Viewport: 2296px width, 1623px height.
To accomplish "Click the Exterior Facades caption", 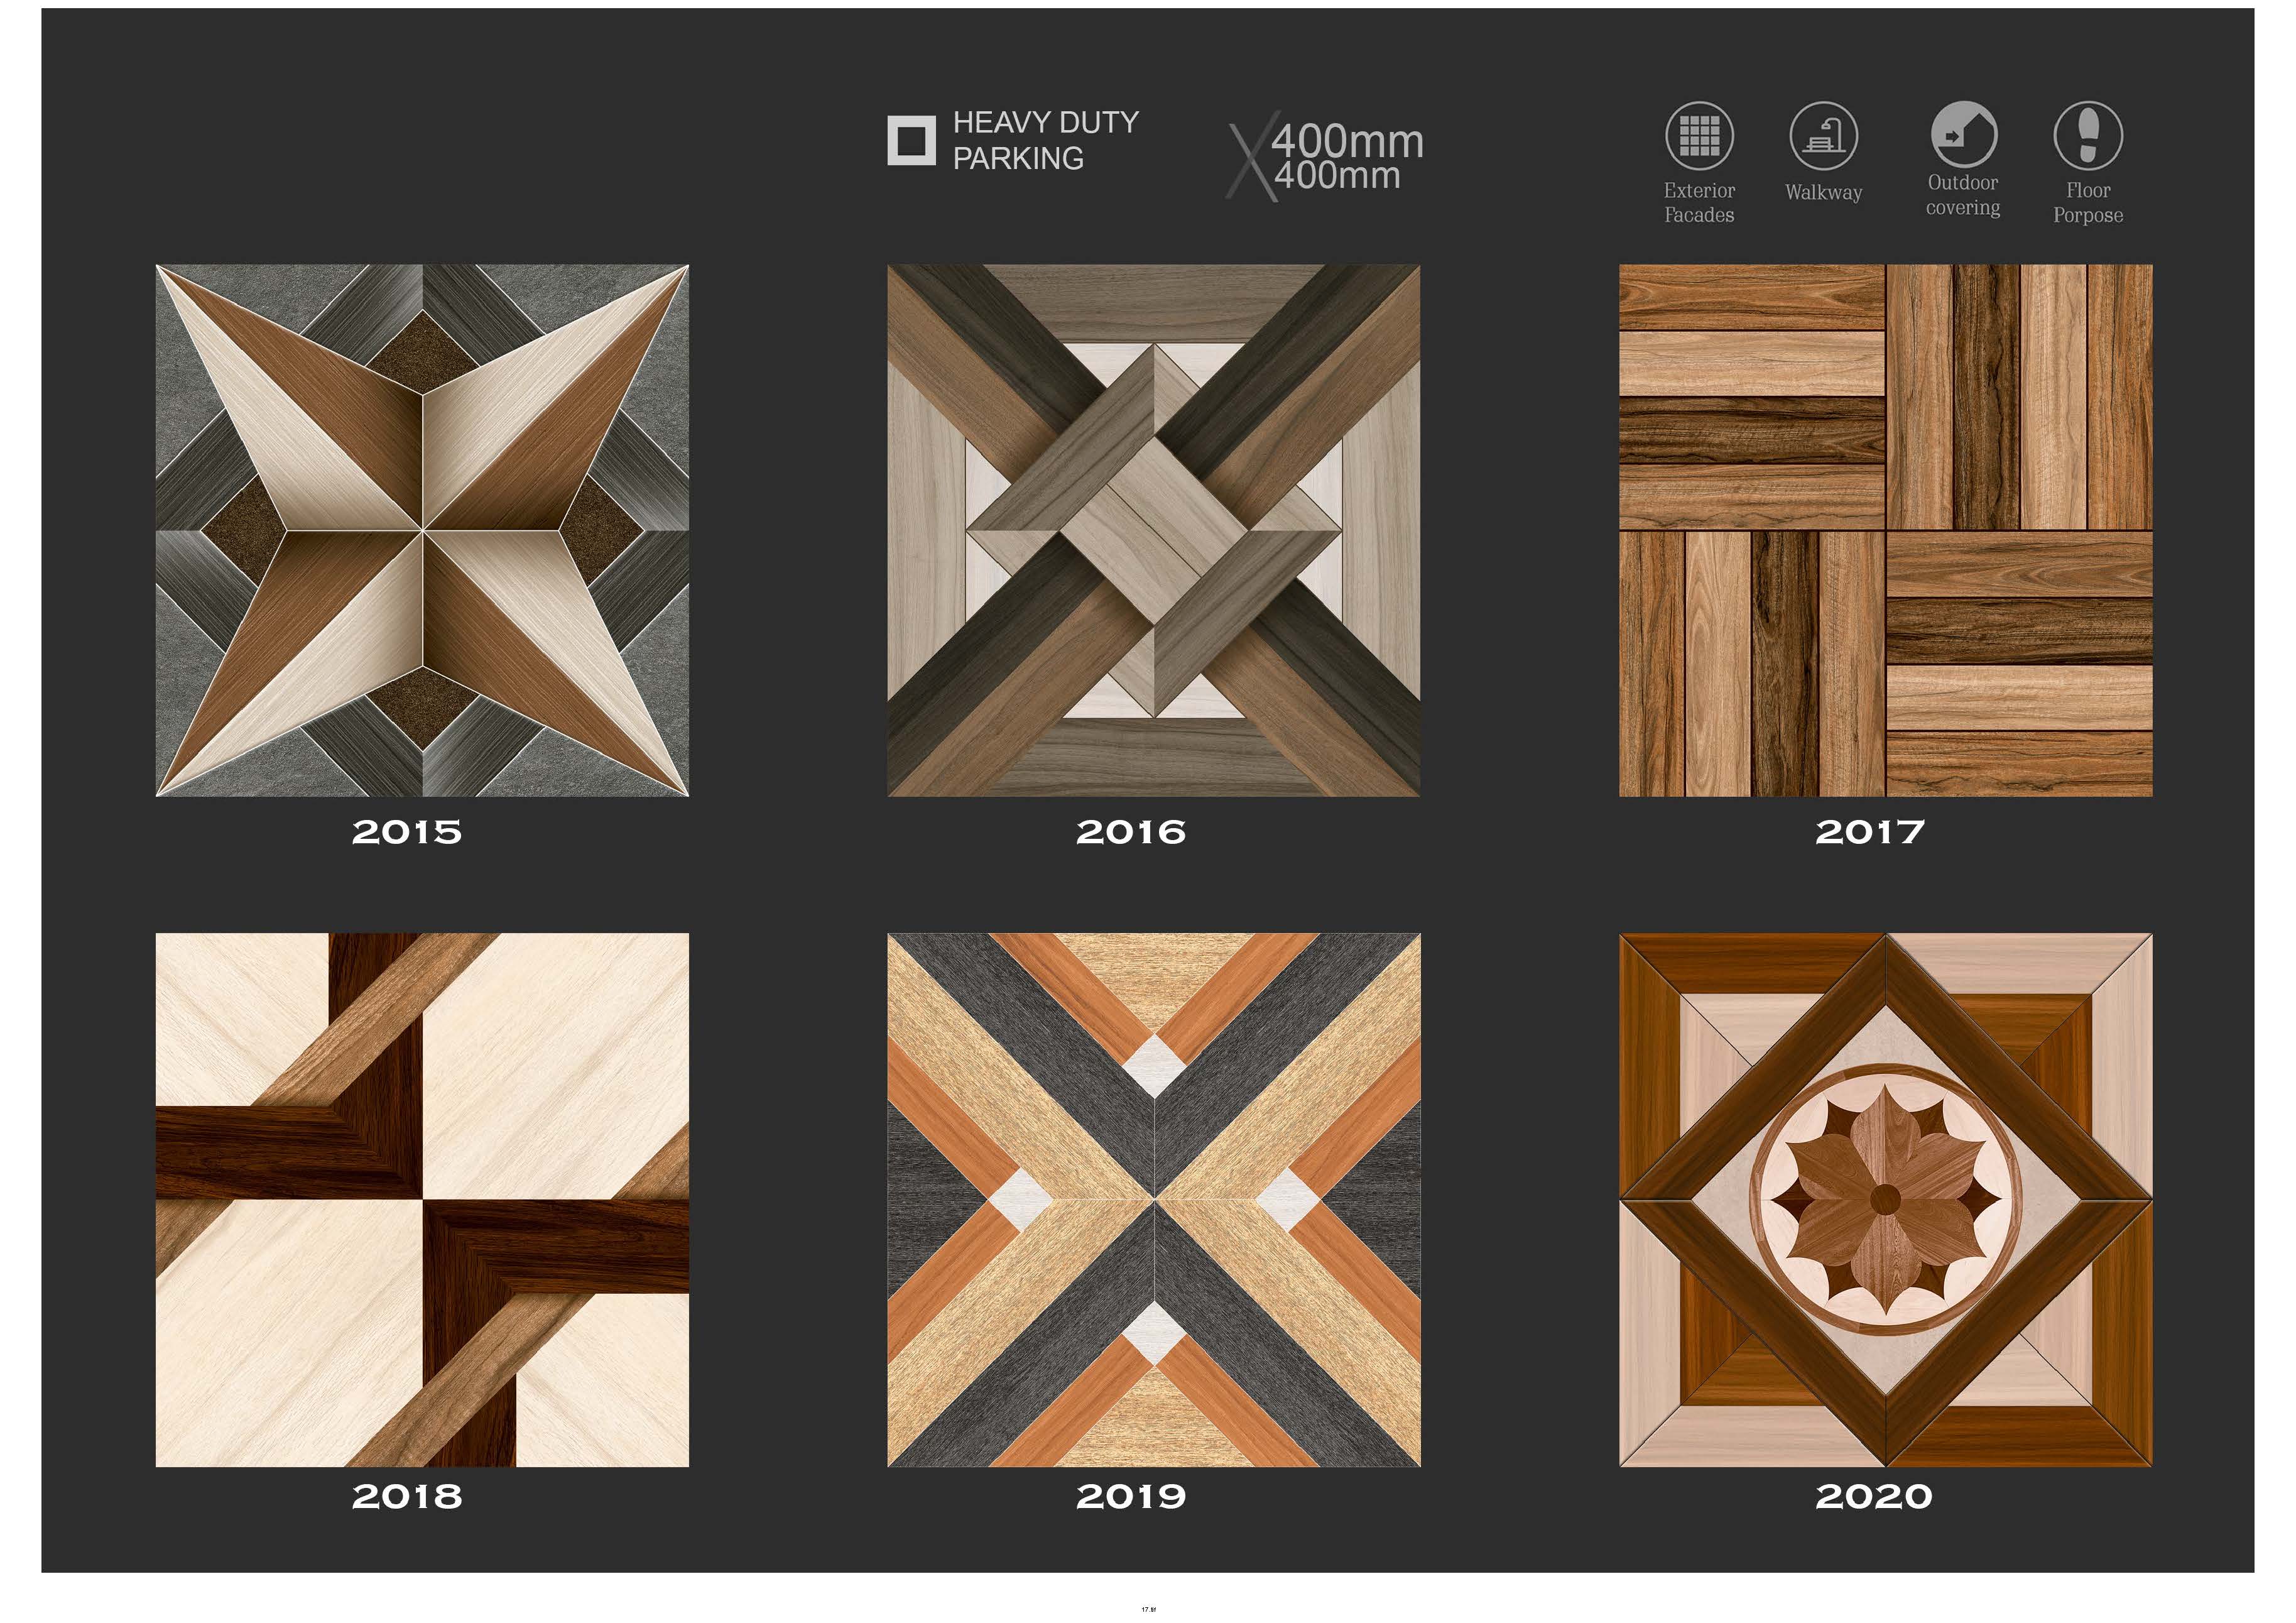I will click(x=1699, y=203).
